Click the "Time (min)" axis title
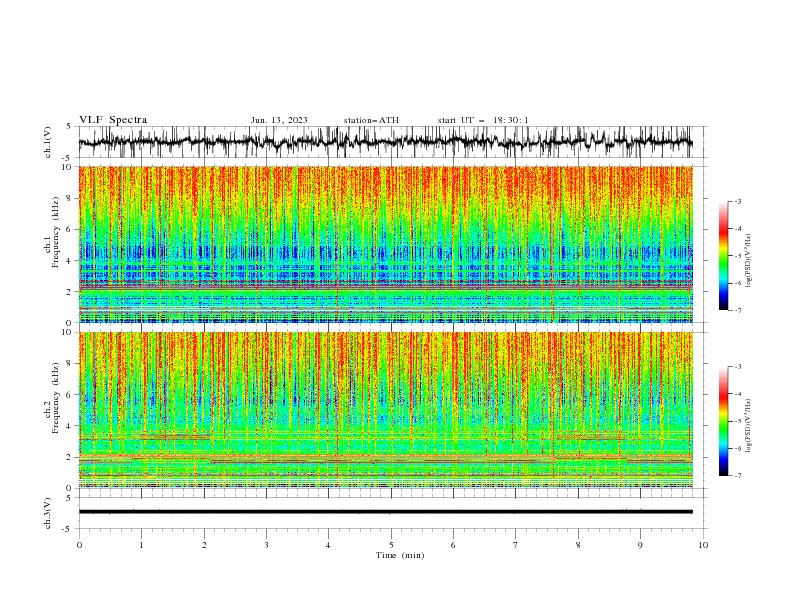 pos(400,555)
